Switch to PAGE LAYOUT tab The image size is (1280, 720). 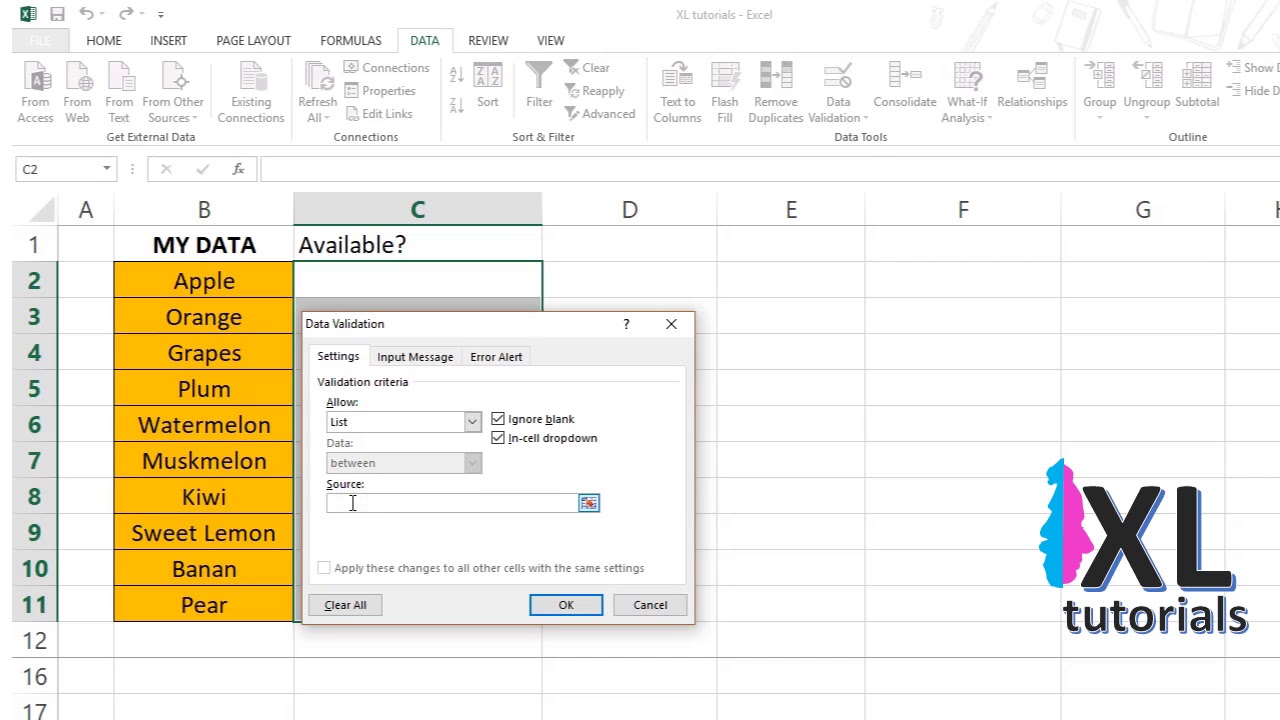coord(254,41)
